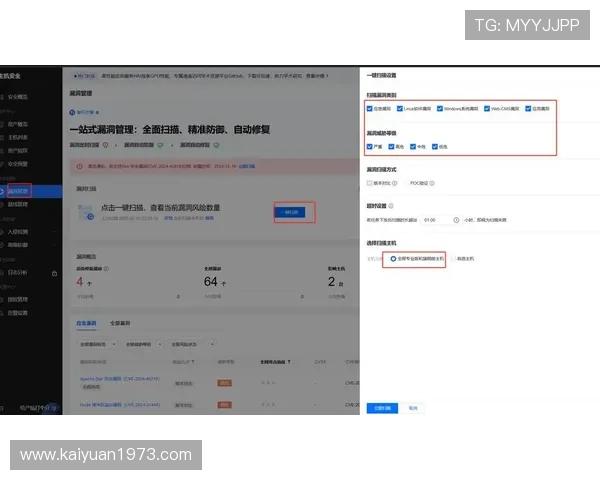Select the all Pro and Ultimate hosts radio
The height and width of the screenshot is (480, 600).
393,259
